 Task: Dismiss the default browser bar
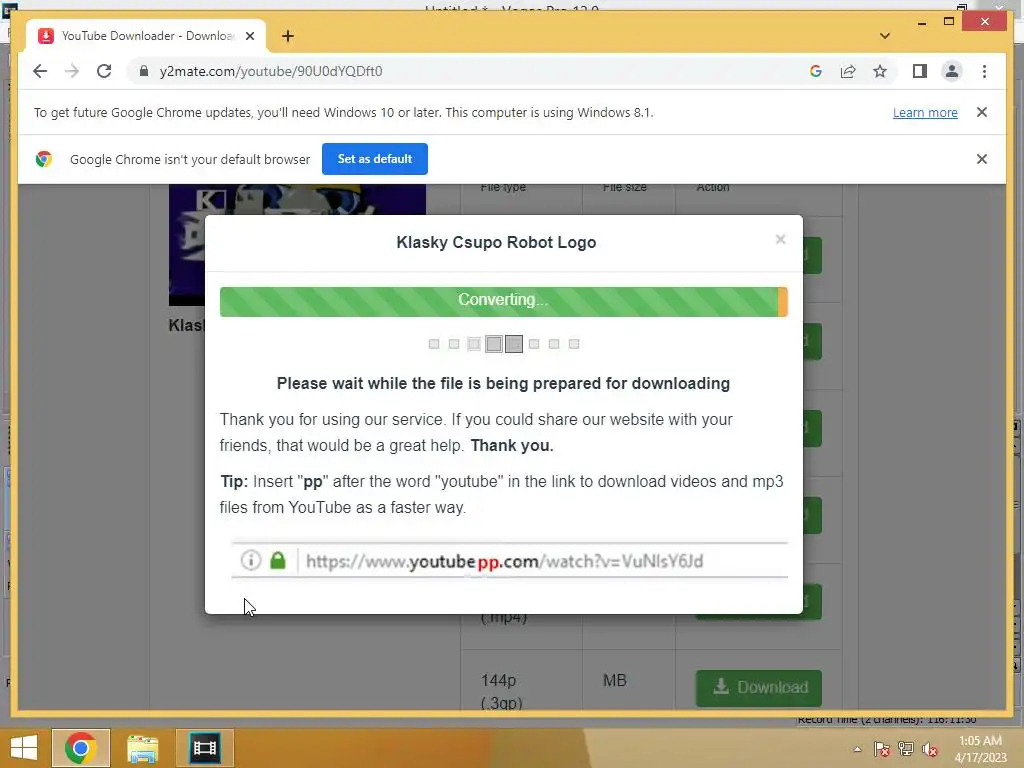click(982, 159)
